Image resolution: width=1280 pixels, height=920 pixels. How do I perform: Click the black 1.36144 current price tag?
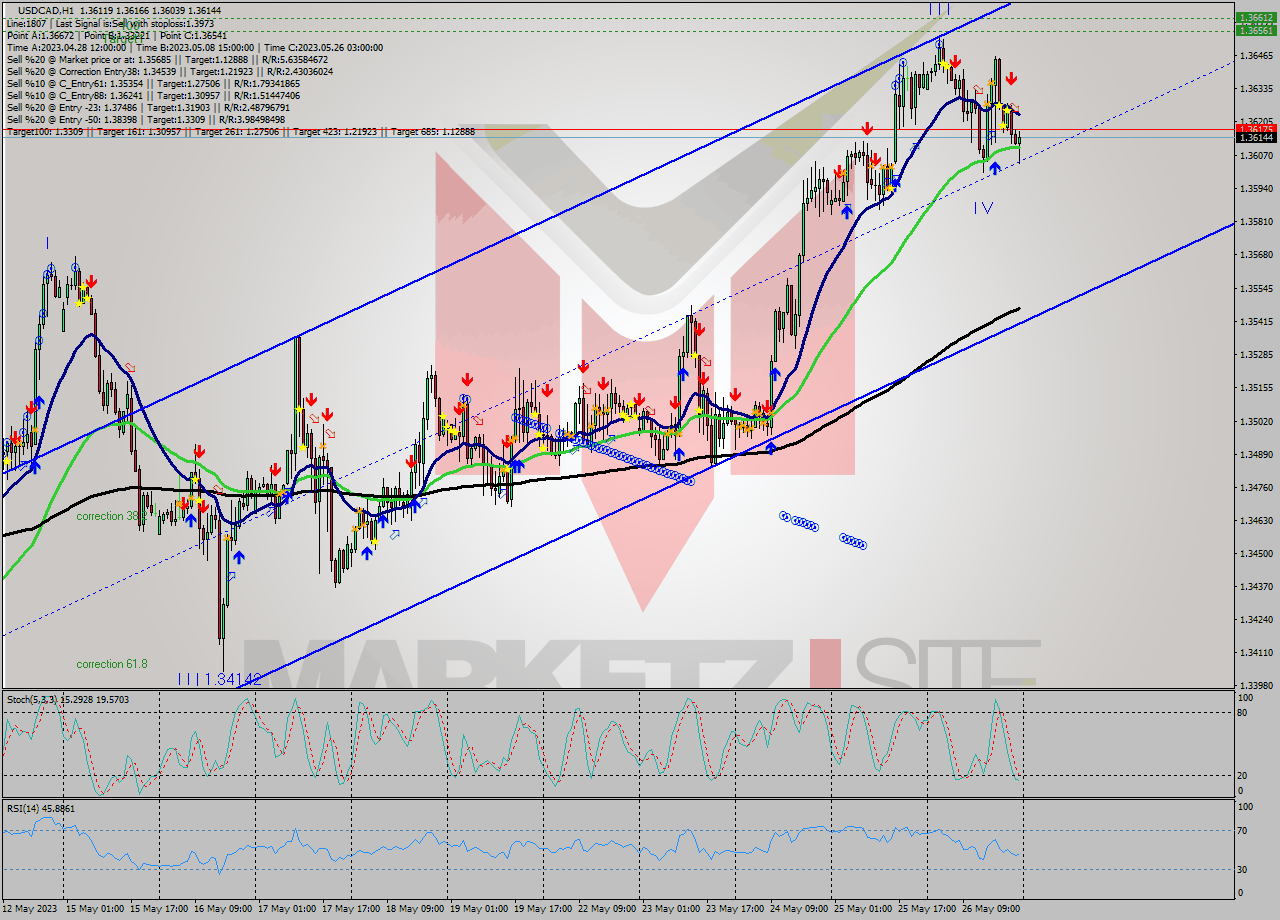point(1255,138)
